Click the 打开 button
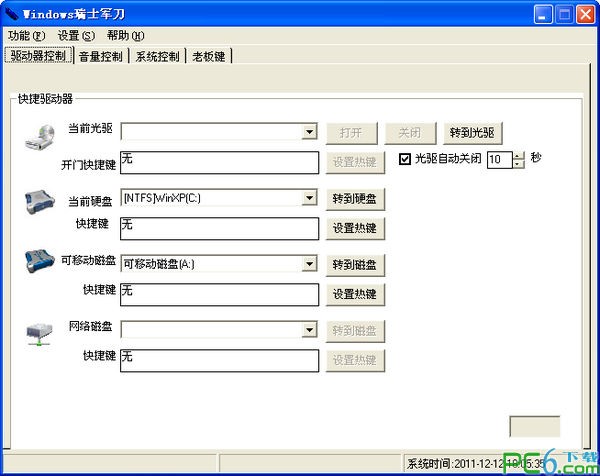 tap(352, 133)
